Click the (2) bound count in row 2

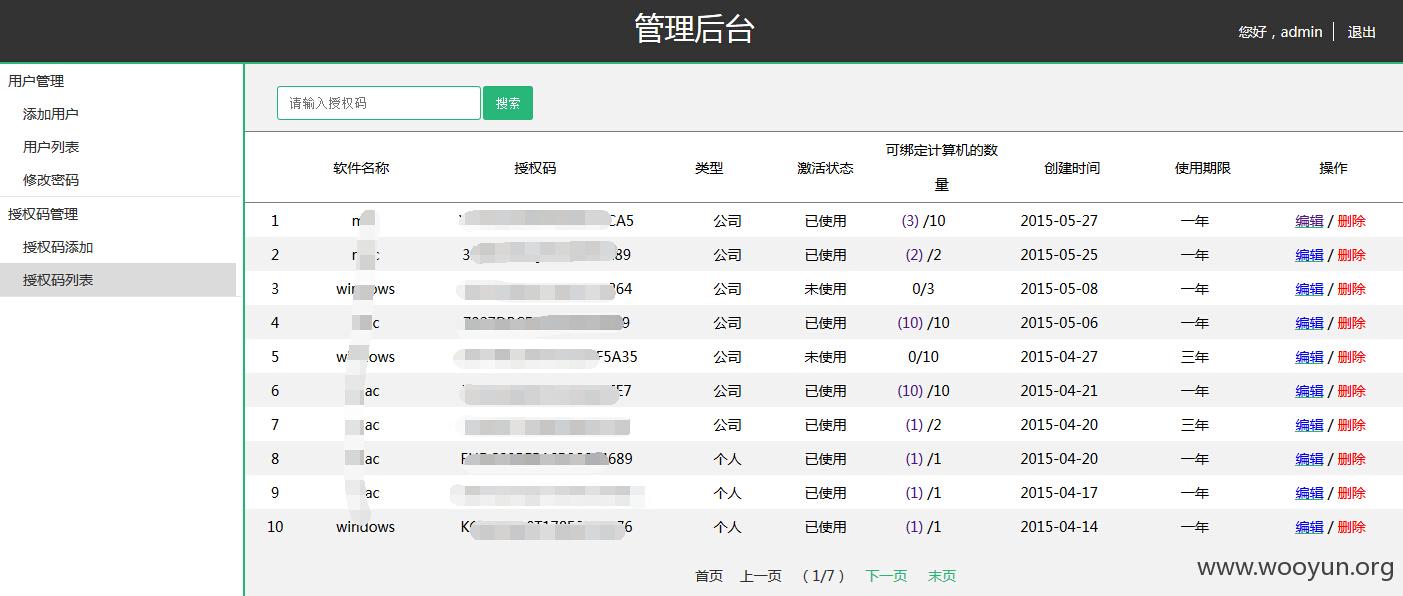[914, 255]
